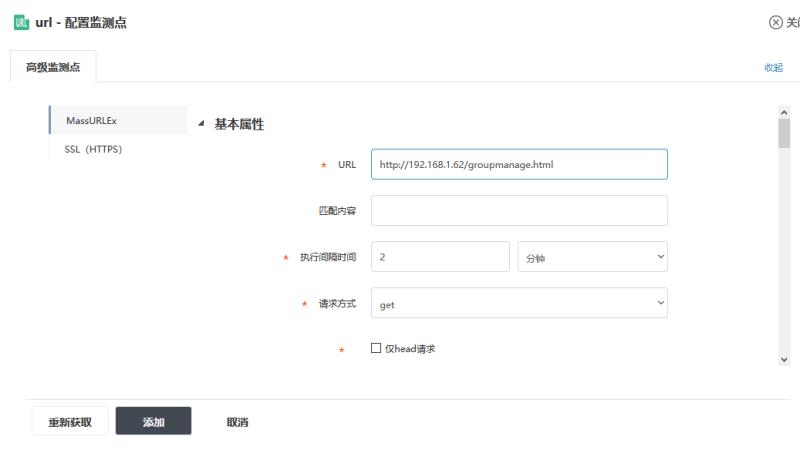
Task: Click the scrollbar down arrow
Action: (x=784, y=360)
